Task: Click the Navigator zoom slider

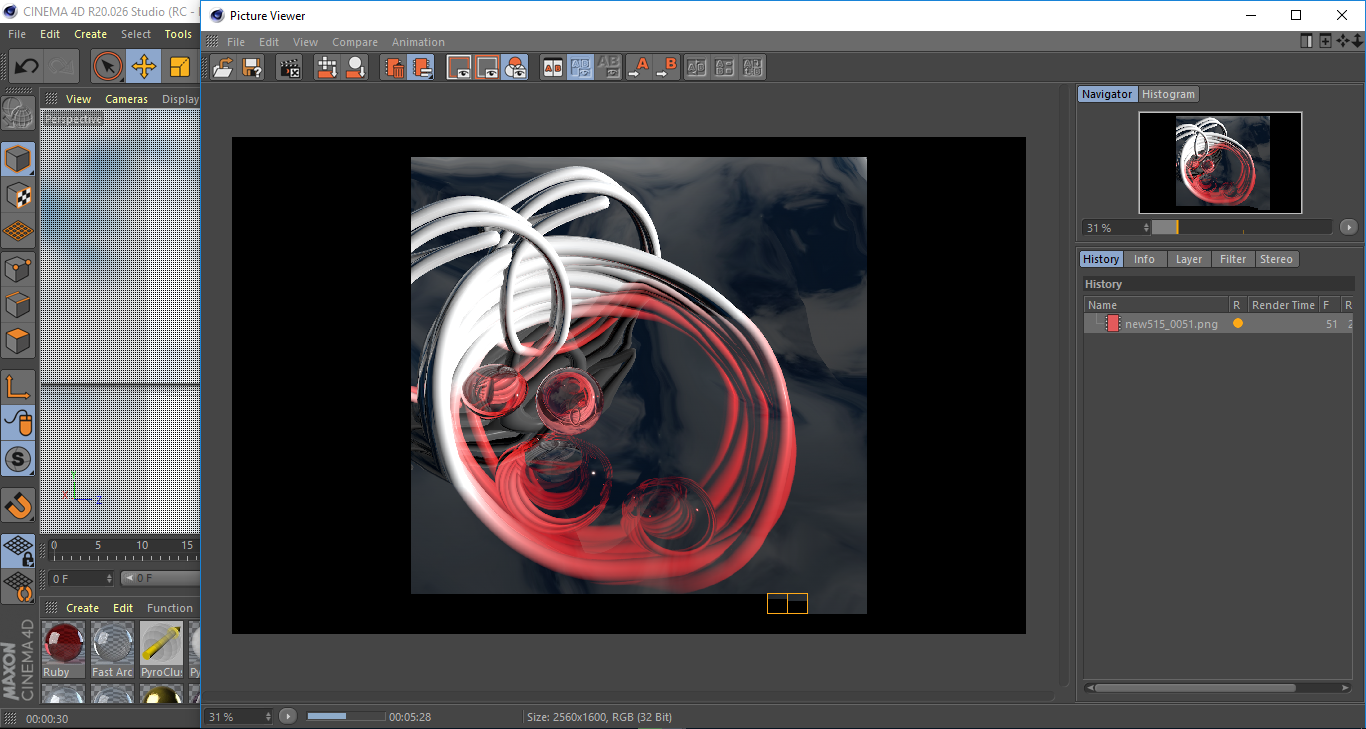Action: (x=1241, y=228)
